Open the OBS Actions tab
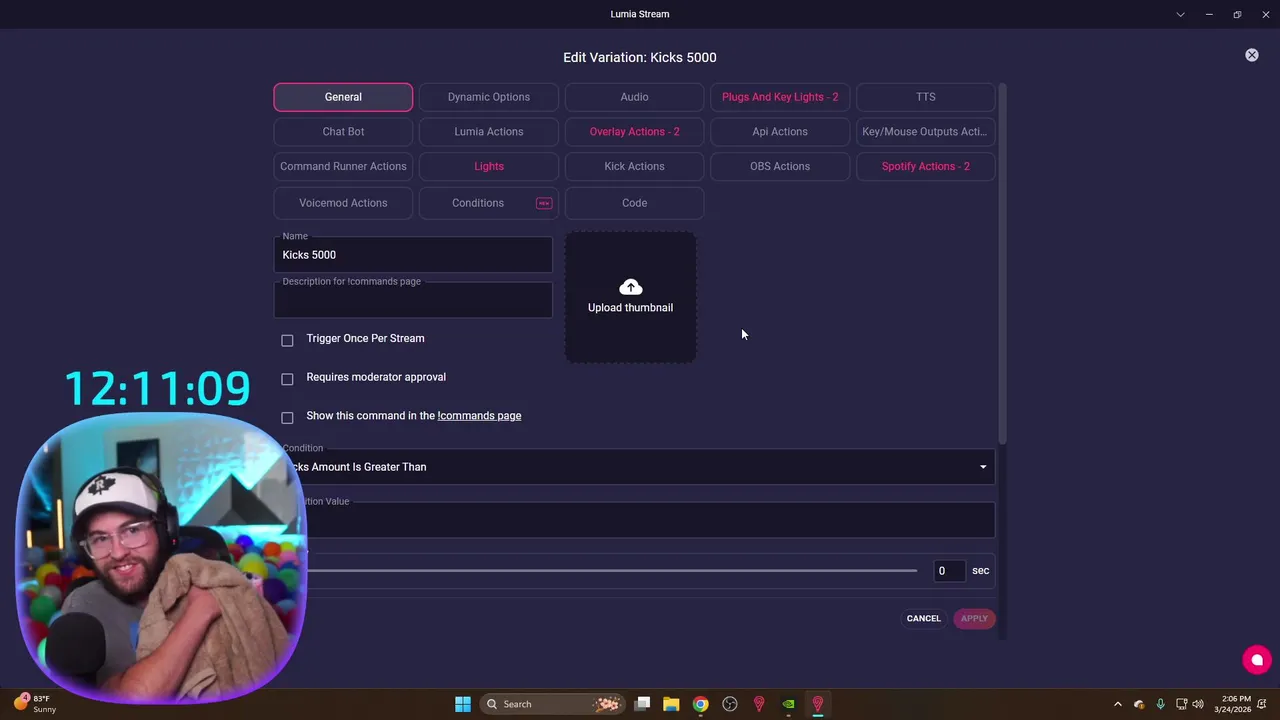This screenshot has height=720, width=1280. [780, 166]
